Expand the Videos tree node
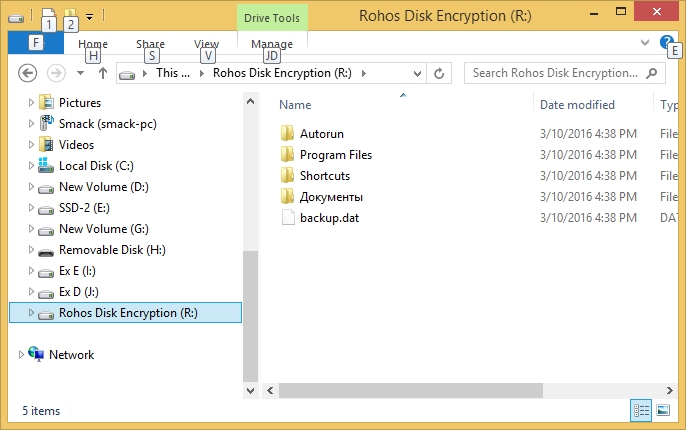 [x=31, y=144]
